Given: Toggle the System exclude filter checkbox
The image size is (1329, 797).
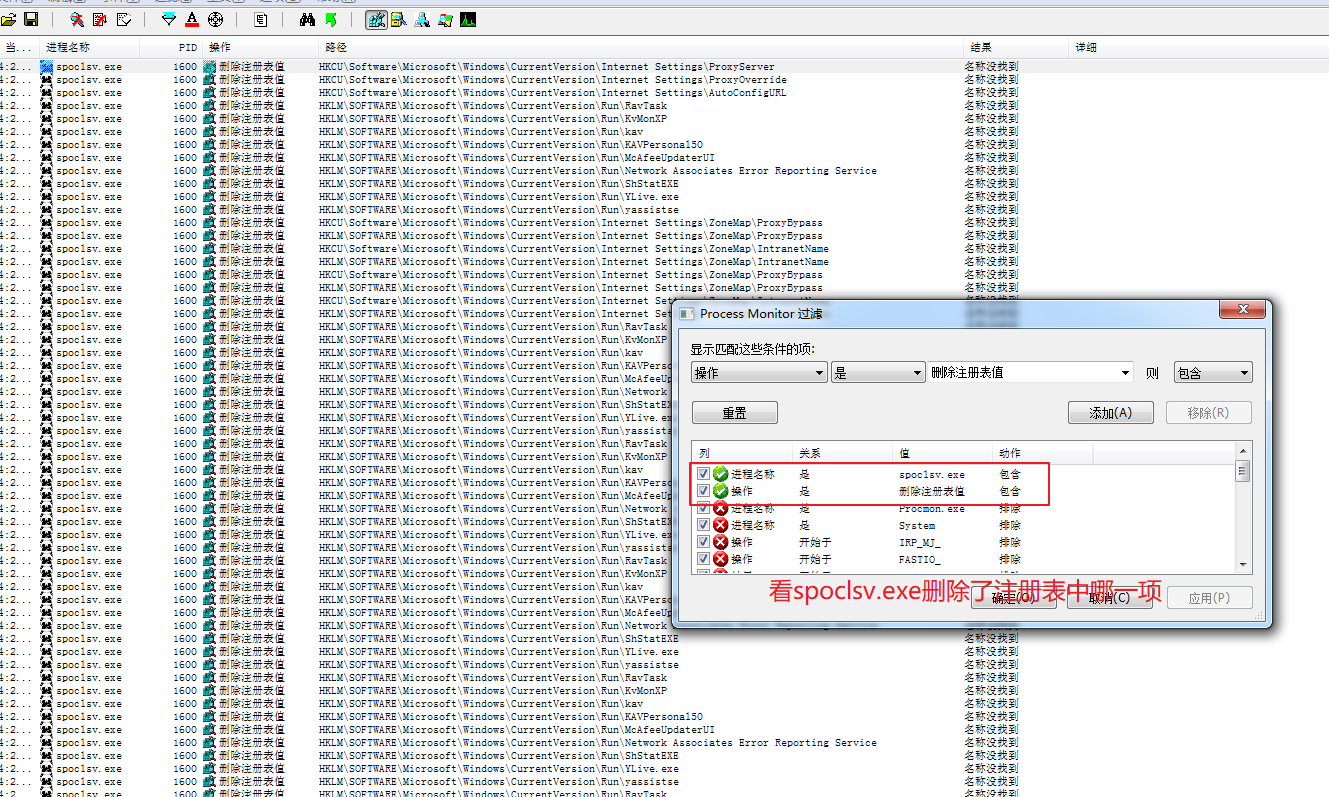Looking at the screenshot, I should pyautogui.click(x=704, y=525).
